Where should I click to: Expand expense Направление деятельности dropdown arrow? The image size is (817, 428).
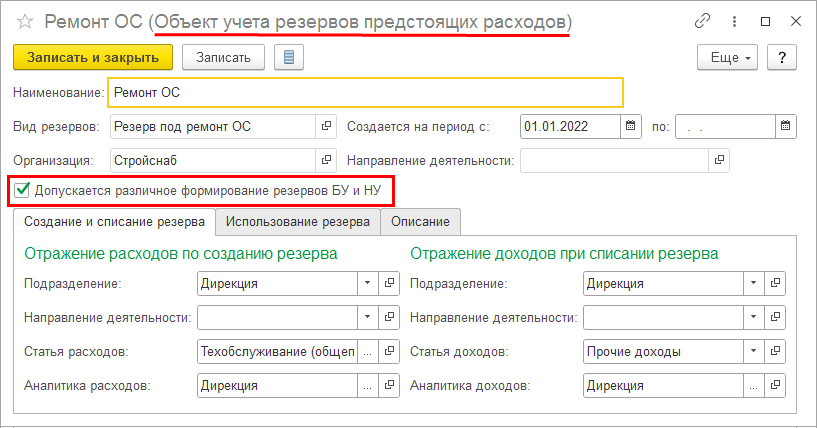point(367,318)
